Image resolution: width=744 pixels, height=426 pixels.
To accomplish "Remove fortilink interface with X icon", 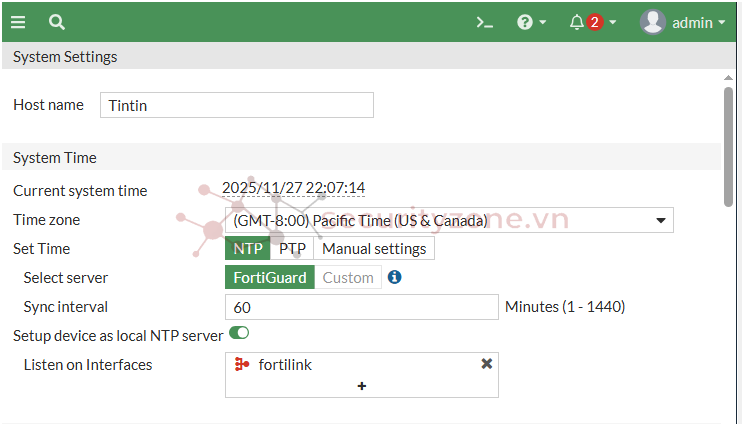I will coord(486,364).
